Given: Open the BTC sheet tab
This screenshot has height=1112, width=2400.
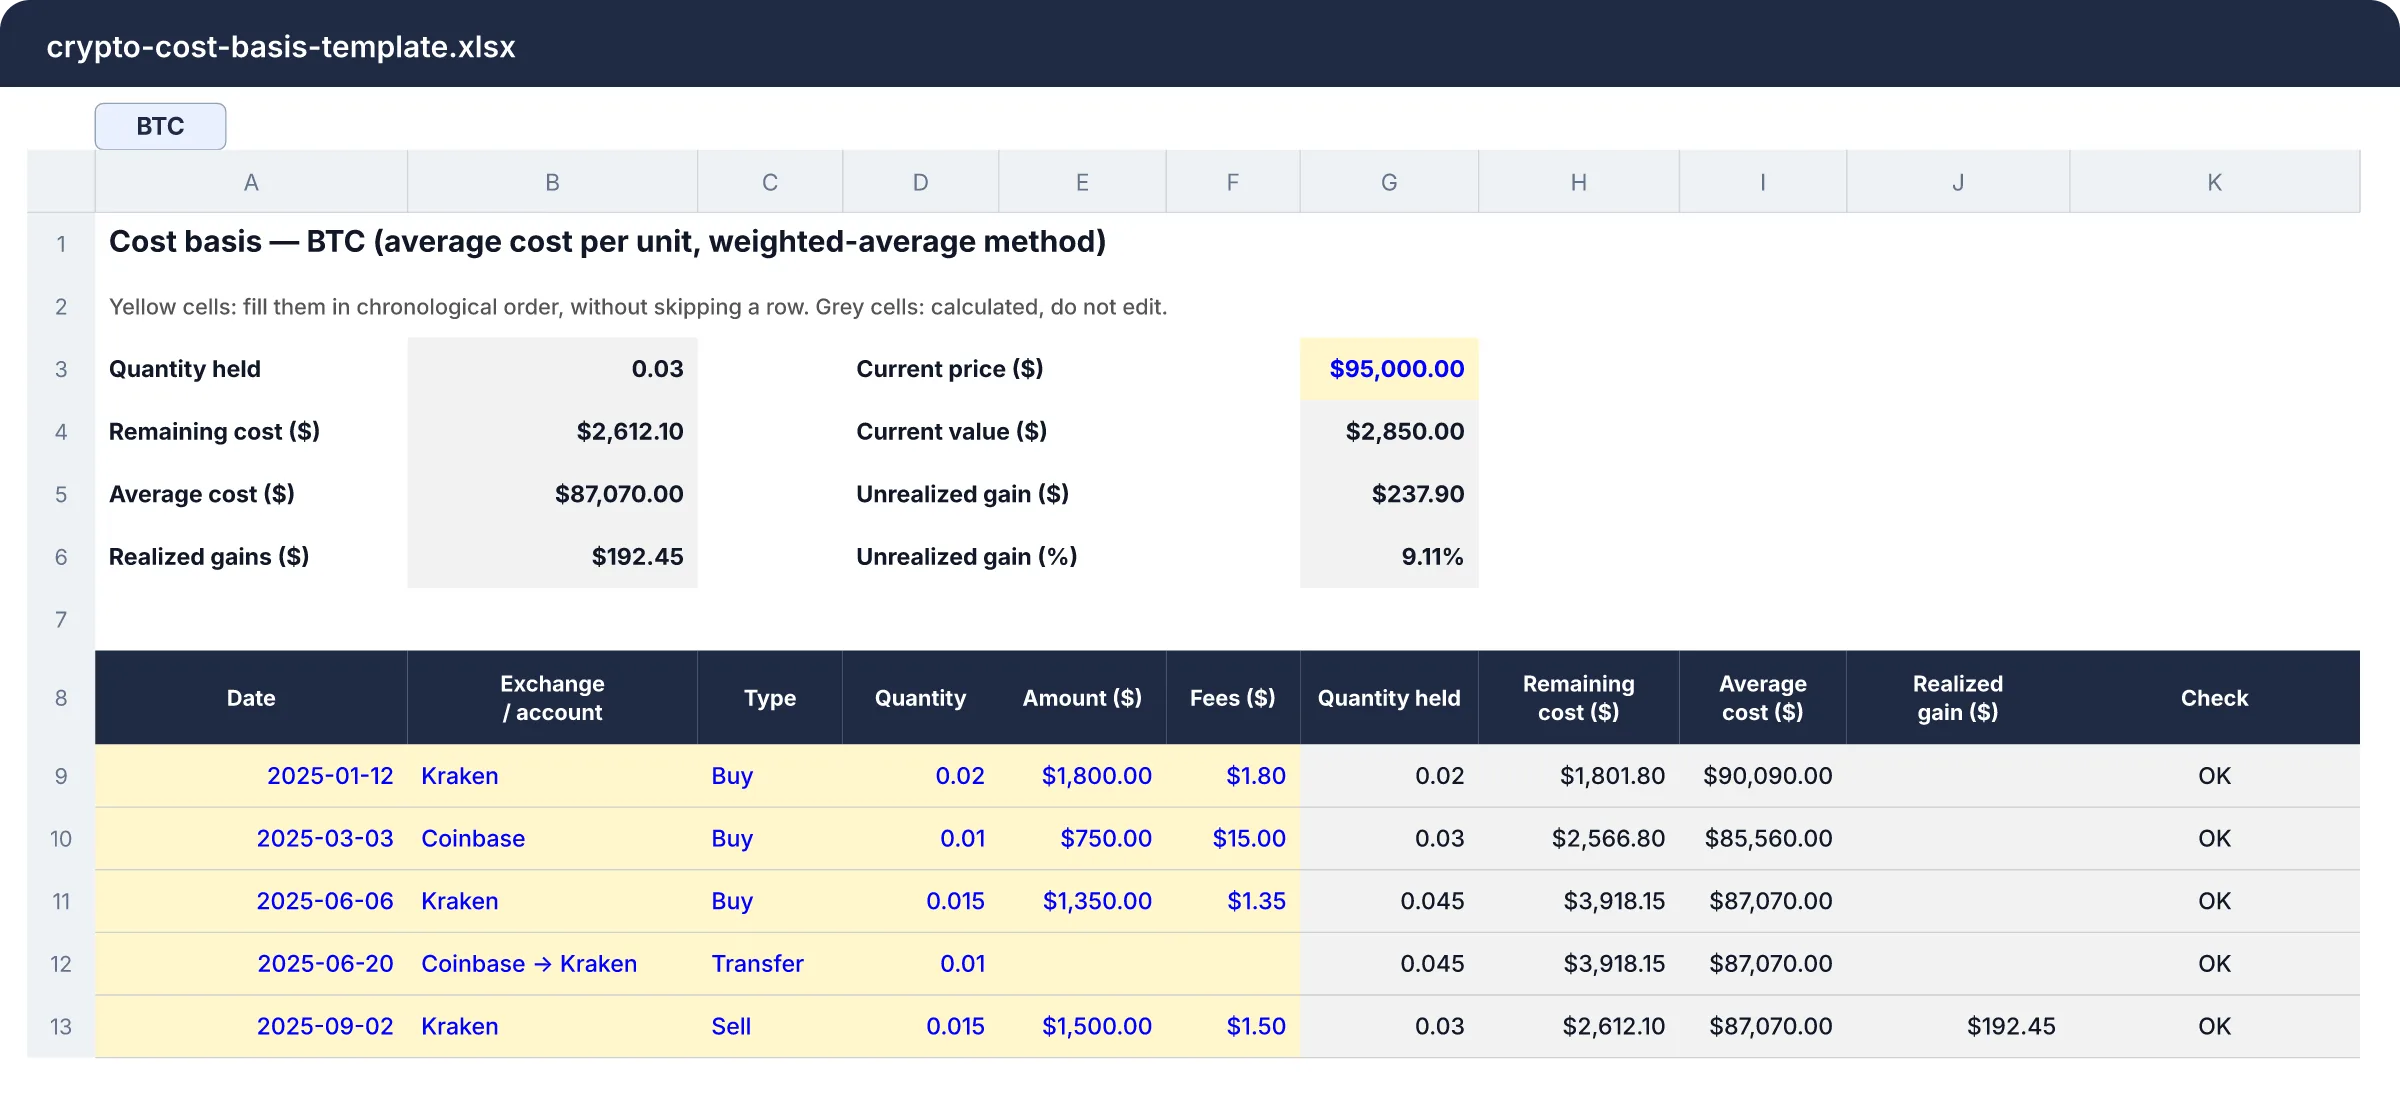Looking at the screenshot, I should (x=160, y=126).
